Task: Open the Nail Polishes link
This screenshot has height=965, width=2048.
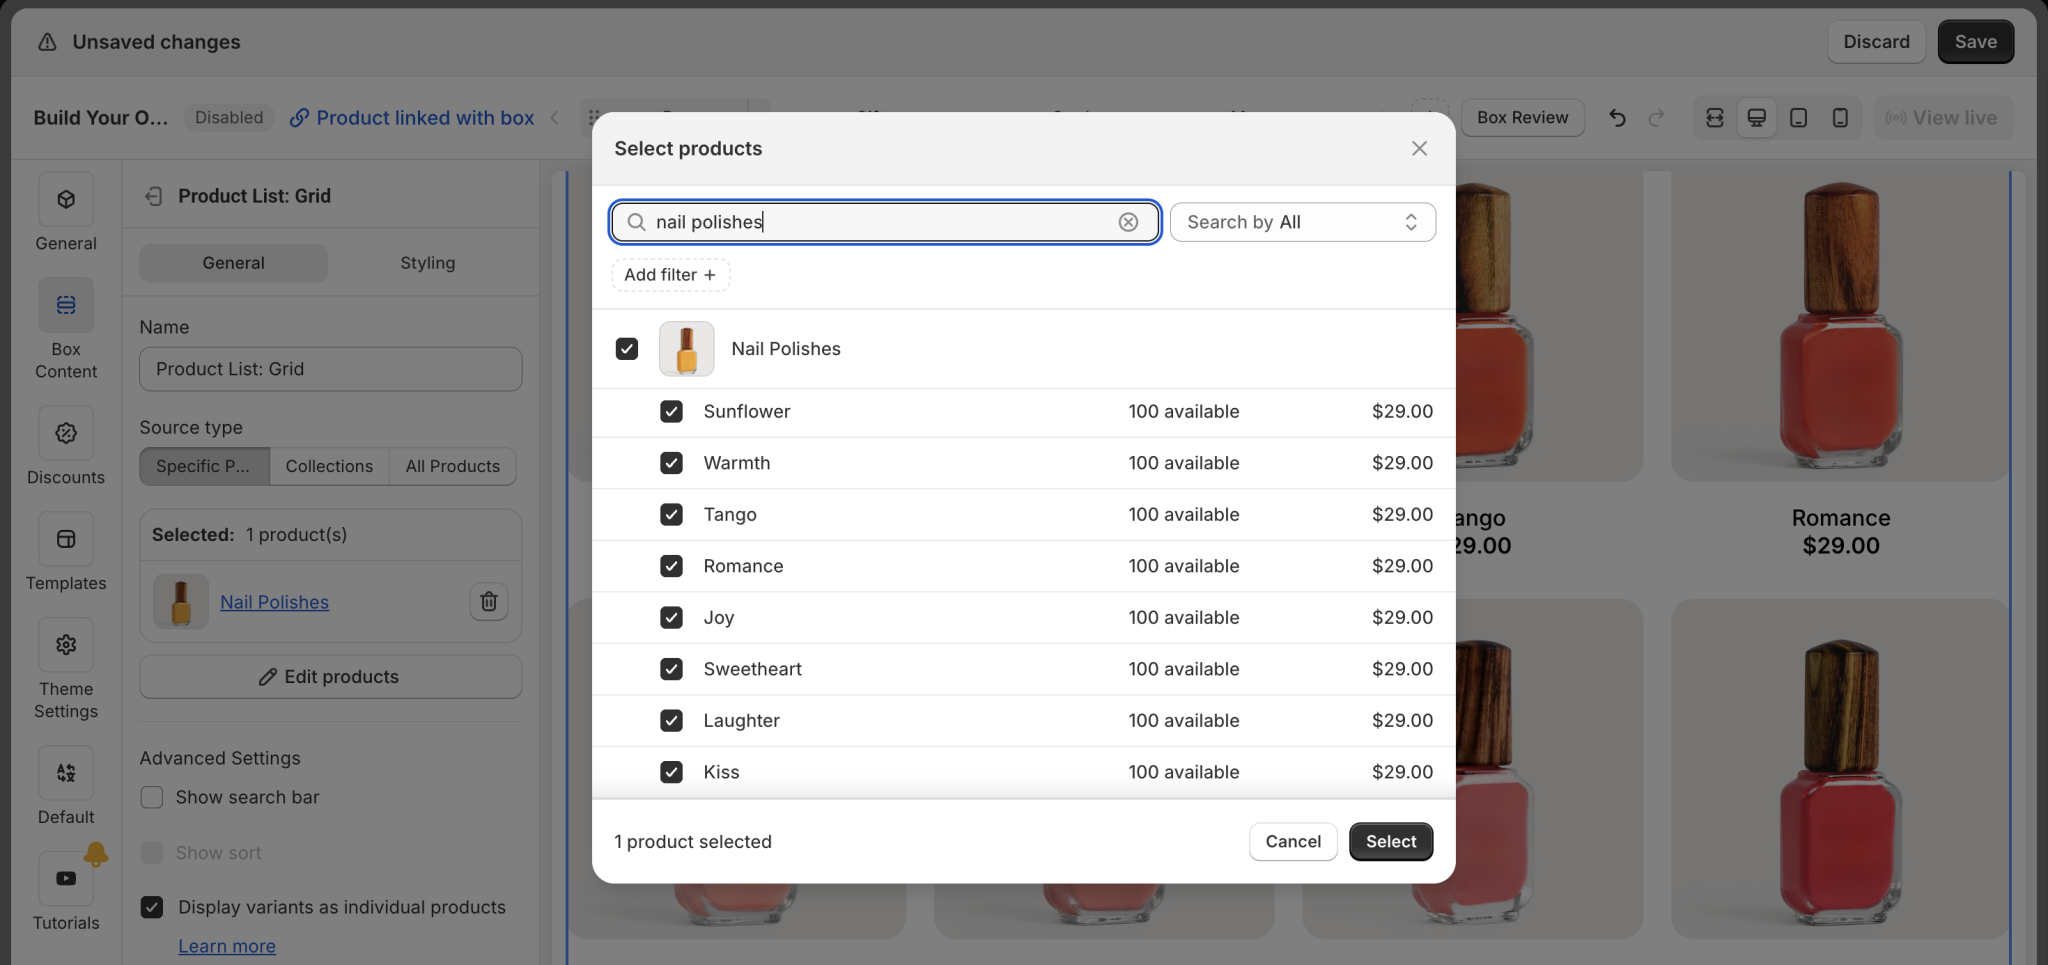Action: [x=273, y=601]
